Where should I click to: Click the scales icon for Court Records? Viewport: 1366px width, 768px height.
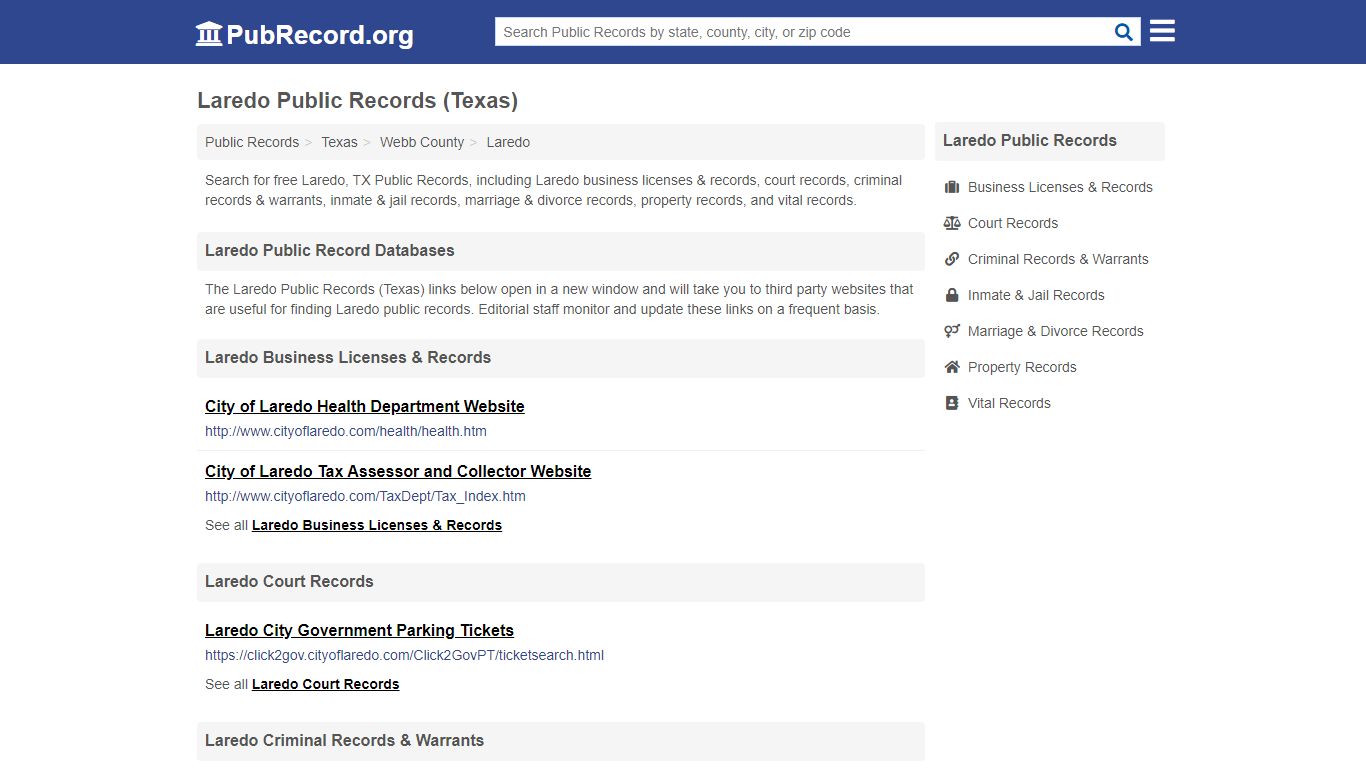pos(952,223)
